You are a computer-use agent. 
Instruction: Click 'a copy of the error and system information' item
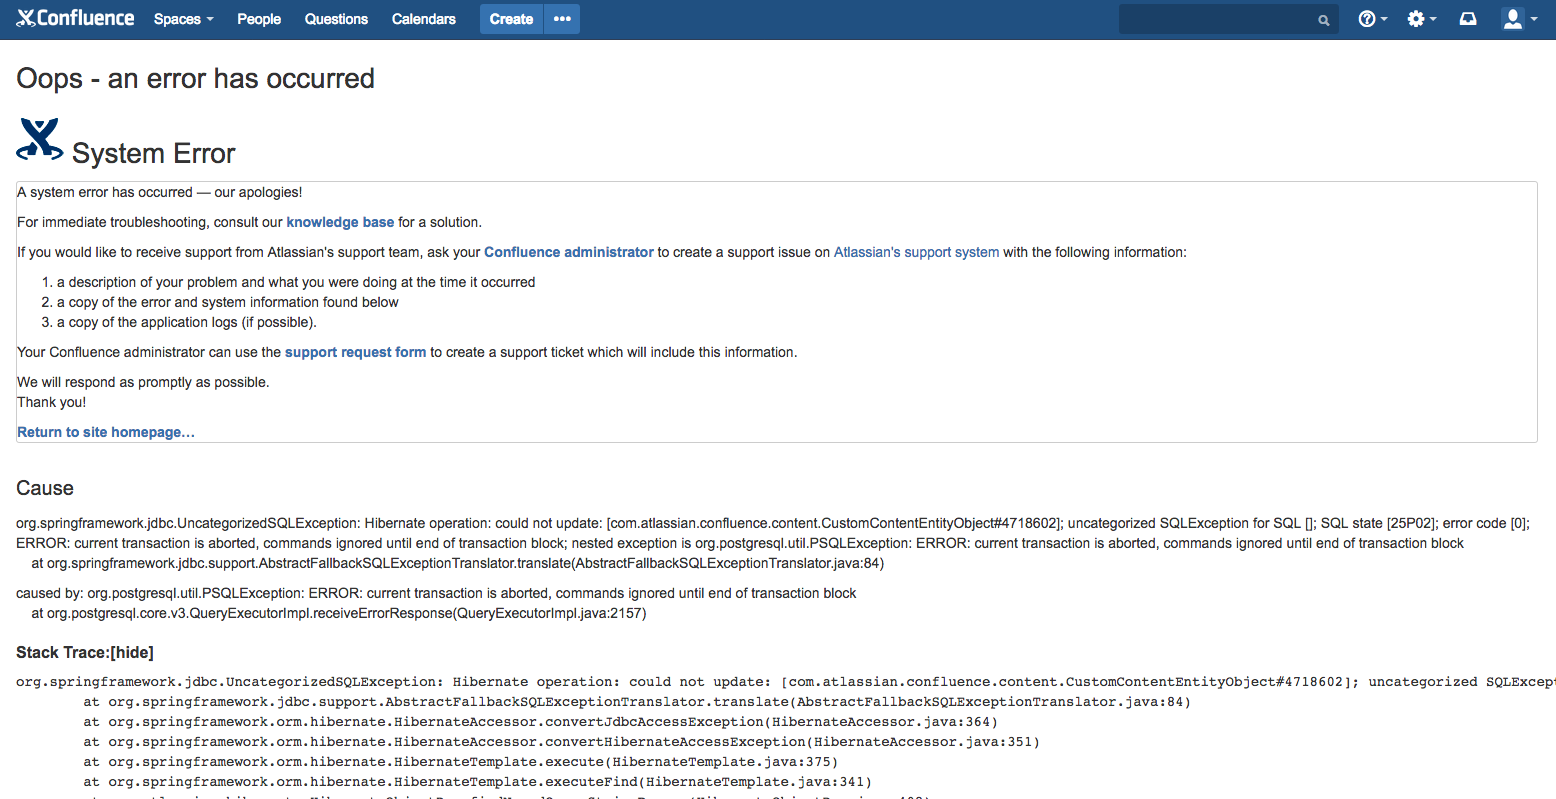228,302
